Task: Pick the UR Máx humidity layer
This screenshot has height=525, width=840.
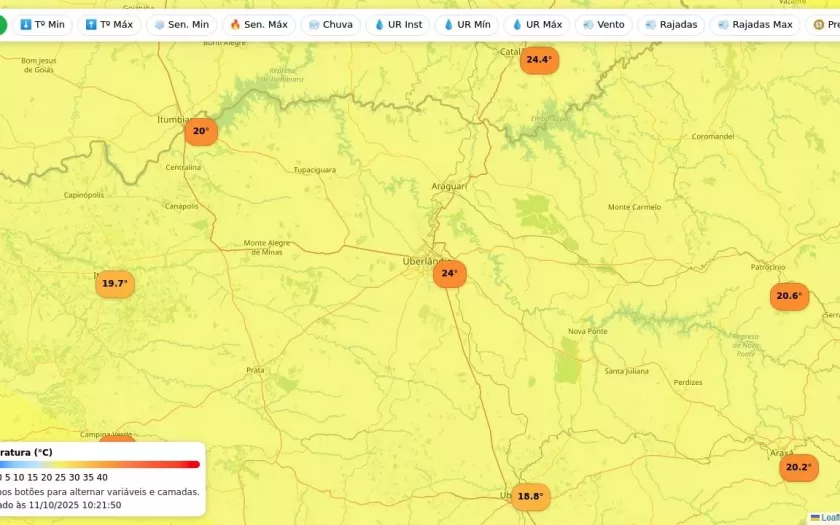Action: [536, 24]
